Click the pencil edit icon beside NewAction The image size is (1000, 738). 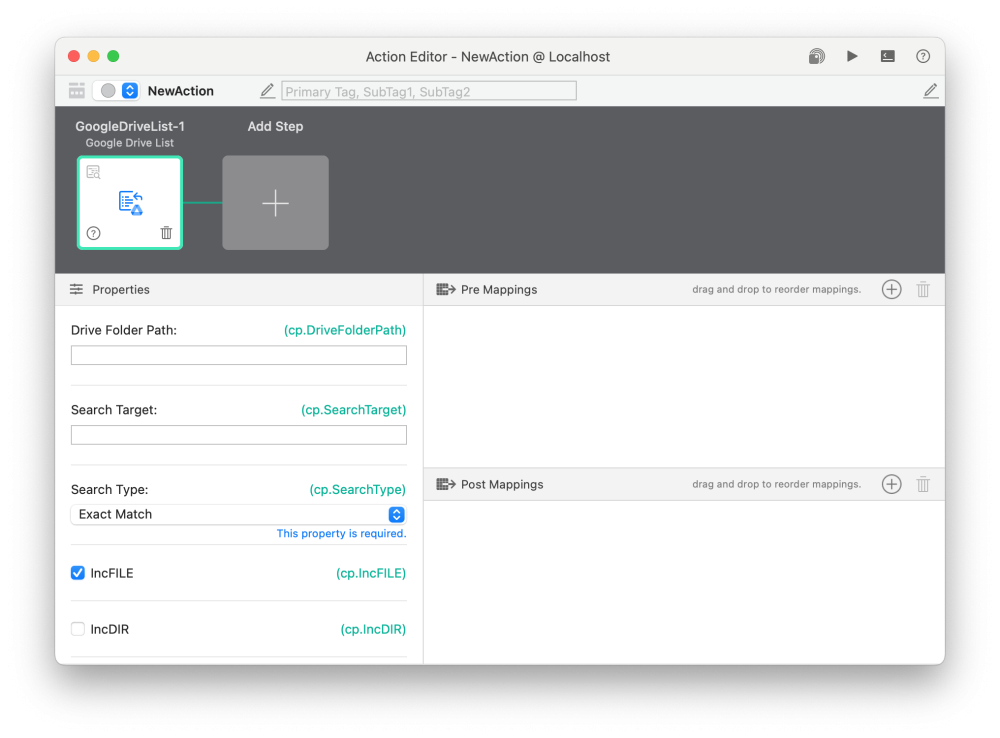coord(267,90)
